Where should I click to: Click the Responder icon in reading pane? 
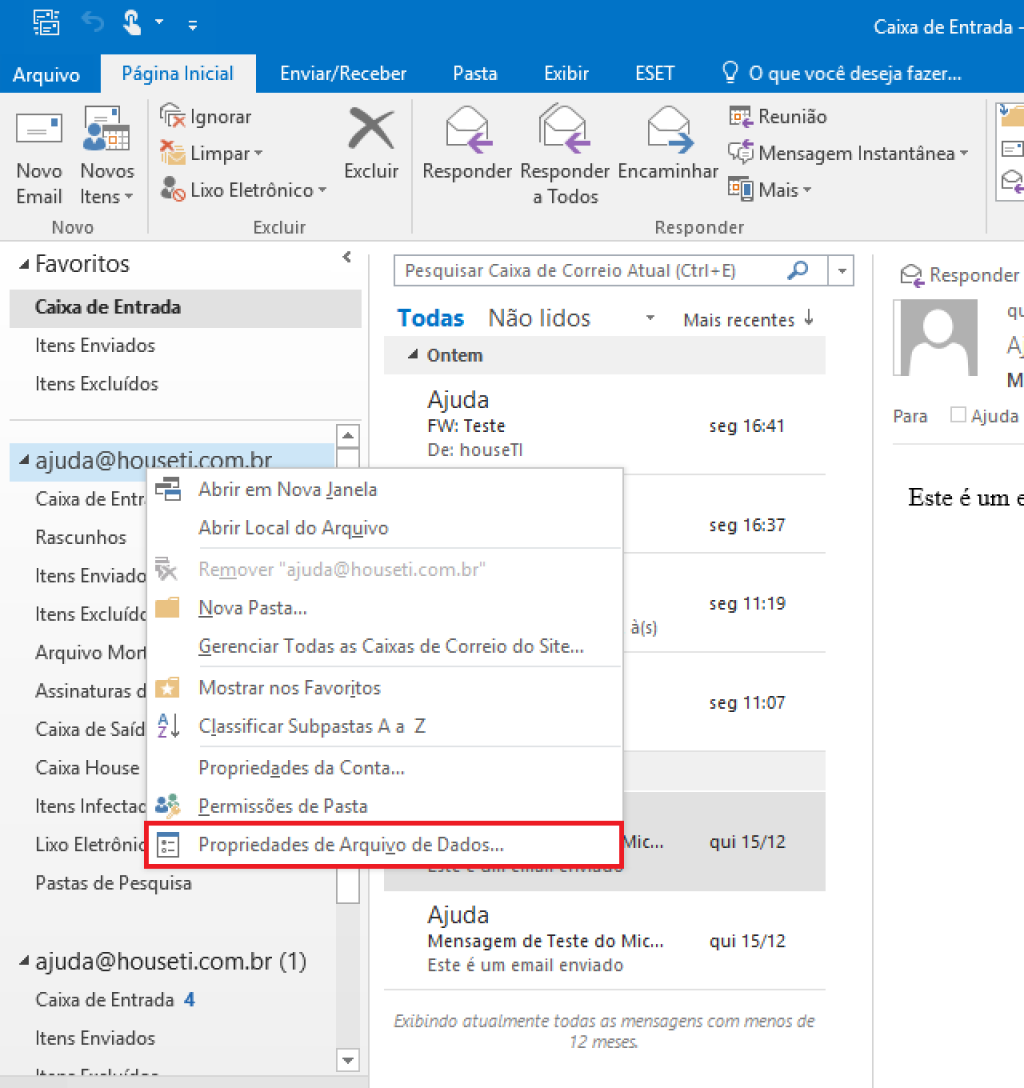(x=912, y=275)
